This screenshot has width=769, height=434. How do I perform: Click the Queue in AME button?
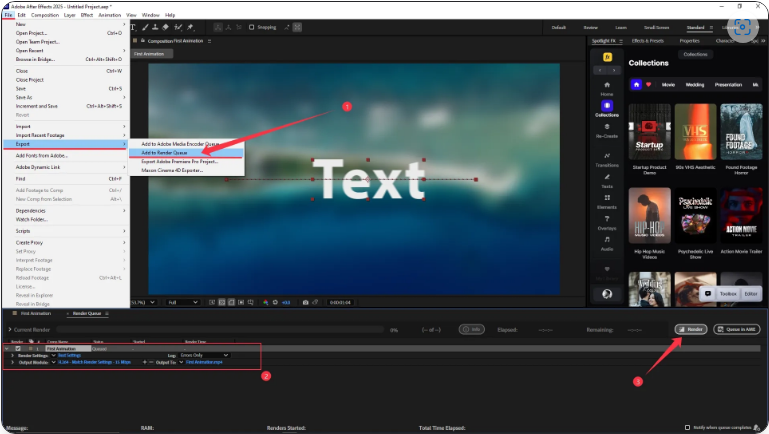(x=737, y=330)
